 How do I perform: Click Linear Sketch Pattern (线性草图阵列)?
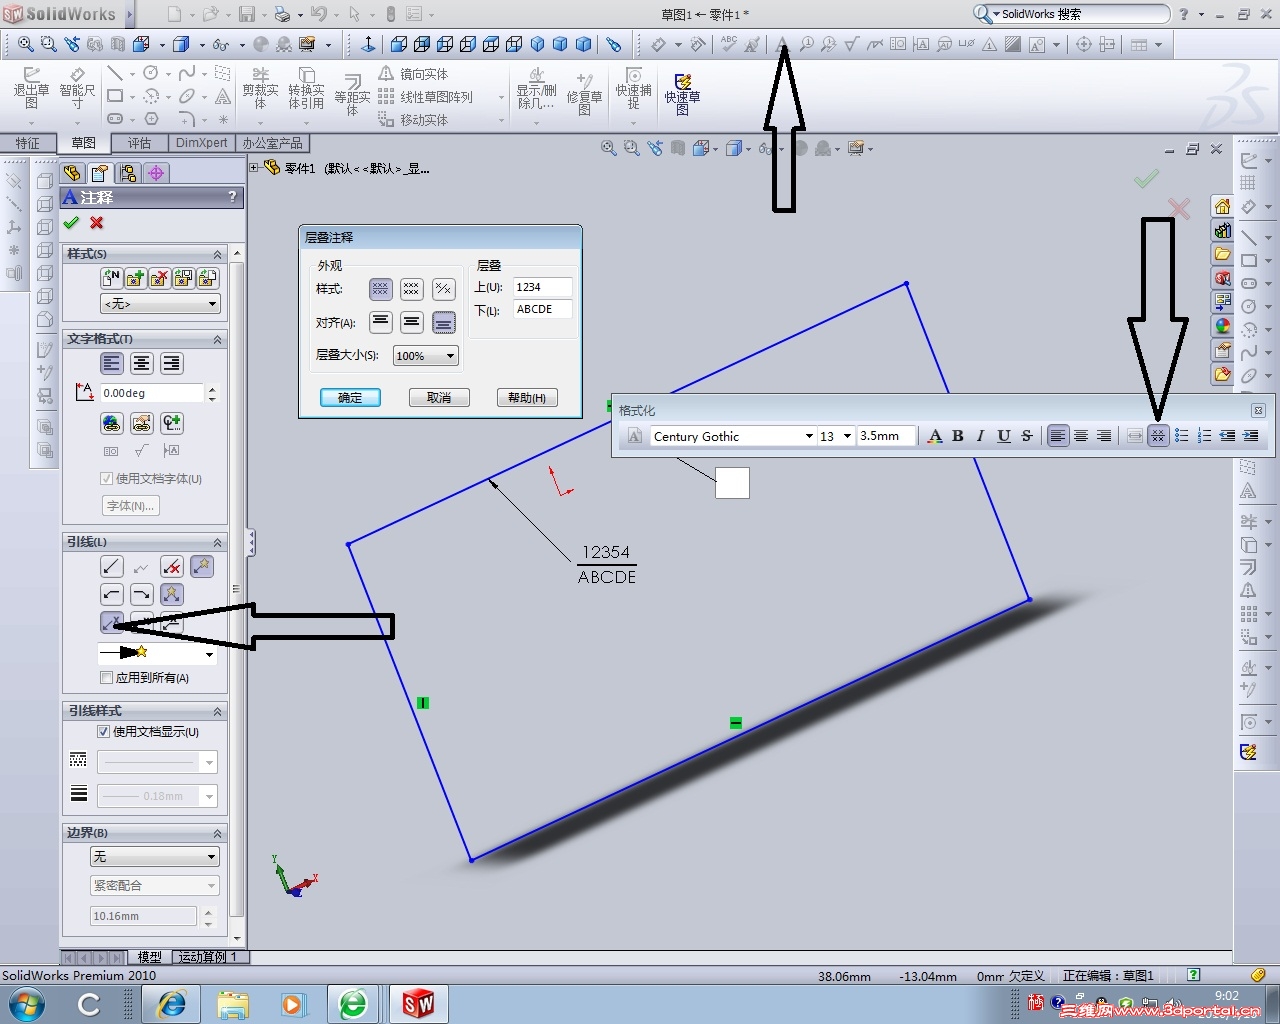point(425,97)
